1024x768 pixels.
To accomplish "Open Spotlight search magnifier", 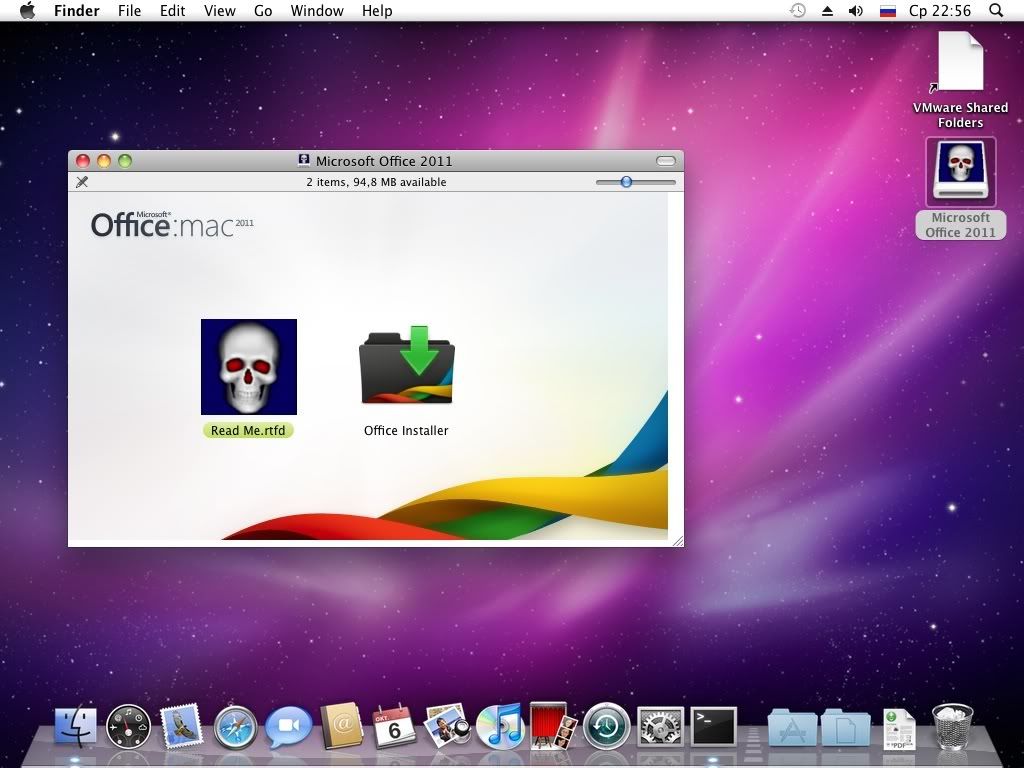I will (x=996, y=10).
